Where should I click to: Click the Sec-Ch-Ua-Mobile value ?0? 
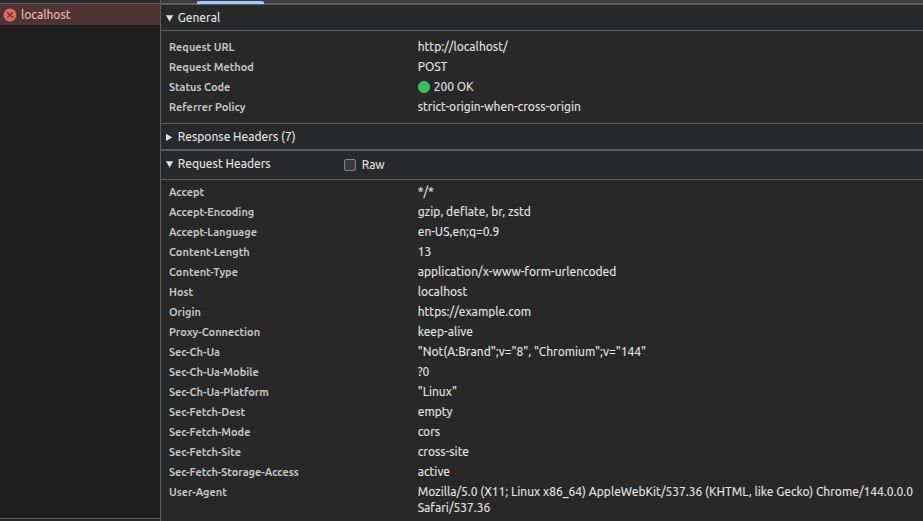coord(423,371)
